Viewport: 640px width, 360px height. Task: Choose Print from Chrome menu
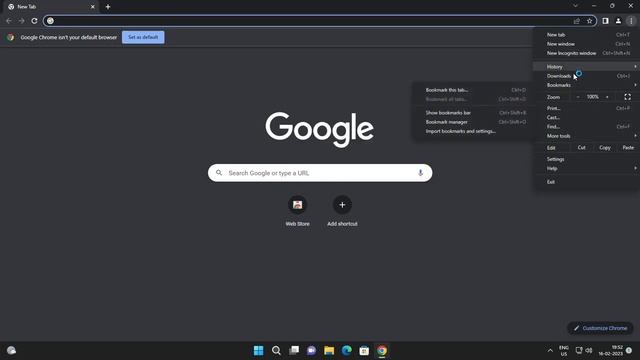tap(586, 108)
